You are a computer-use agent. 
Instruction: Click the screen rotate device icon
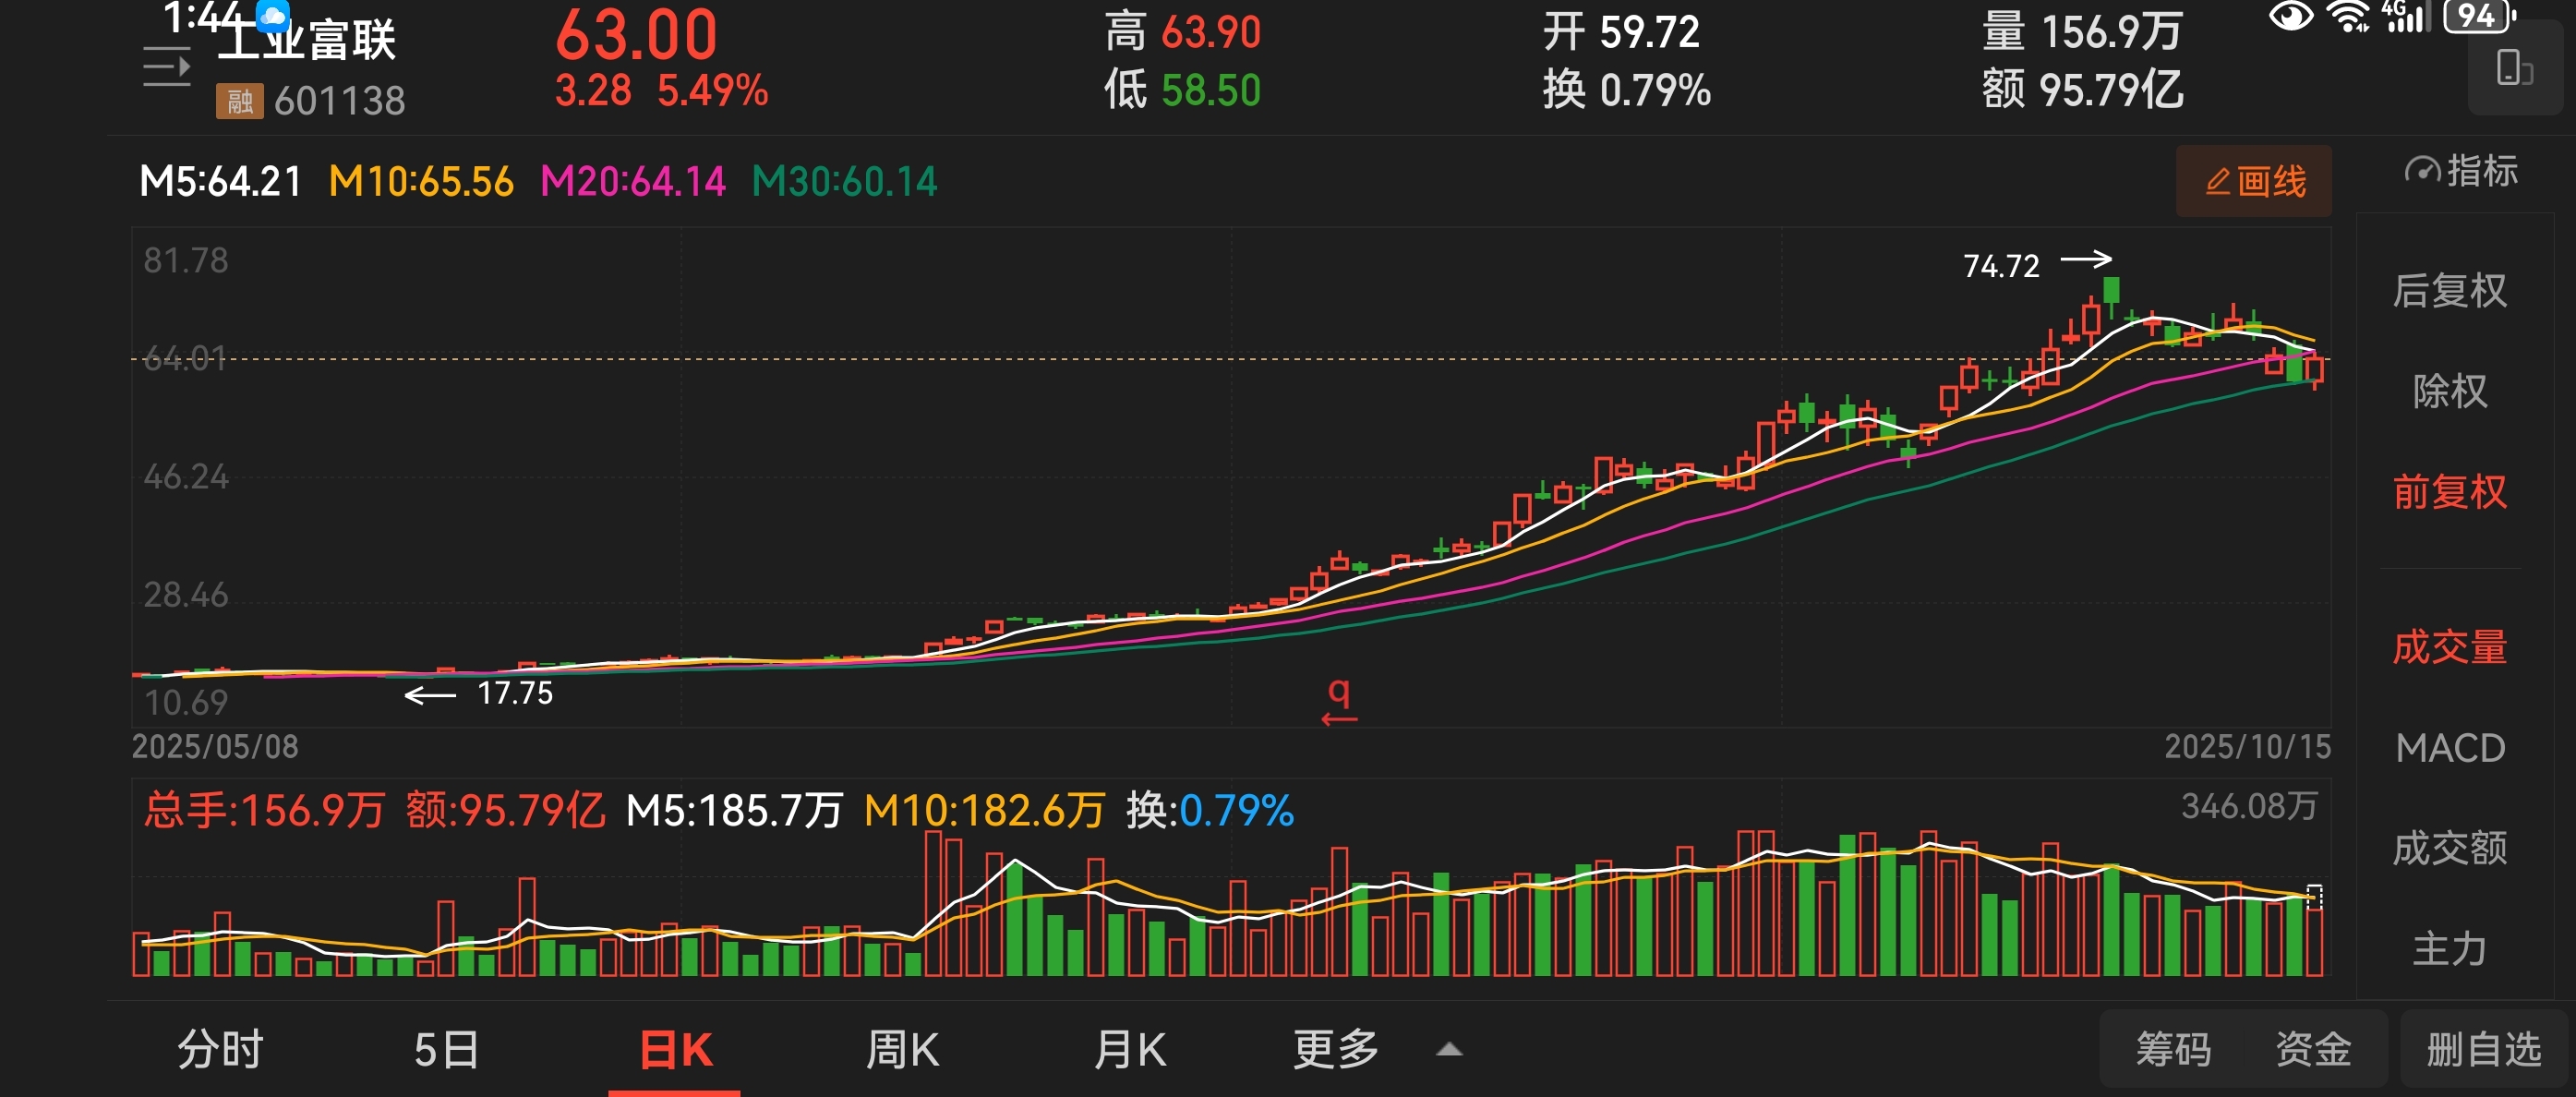2513,69
